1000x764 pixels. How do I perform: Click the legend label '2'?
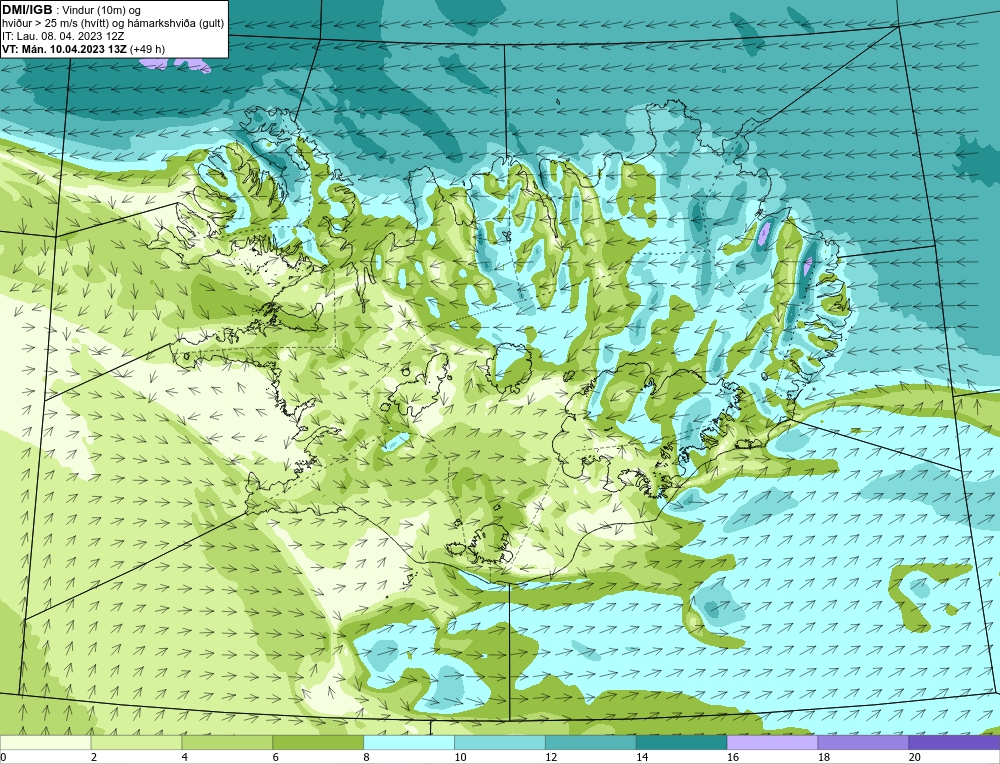coord(94,757)
